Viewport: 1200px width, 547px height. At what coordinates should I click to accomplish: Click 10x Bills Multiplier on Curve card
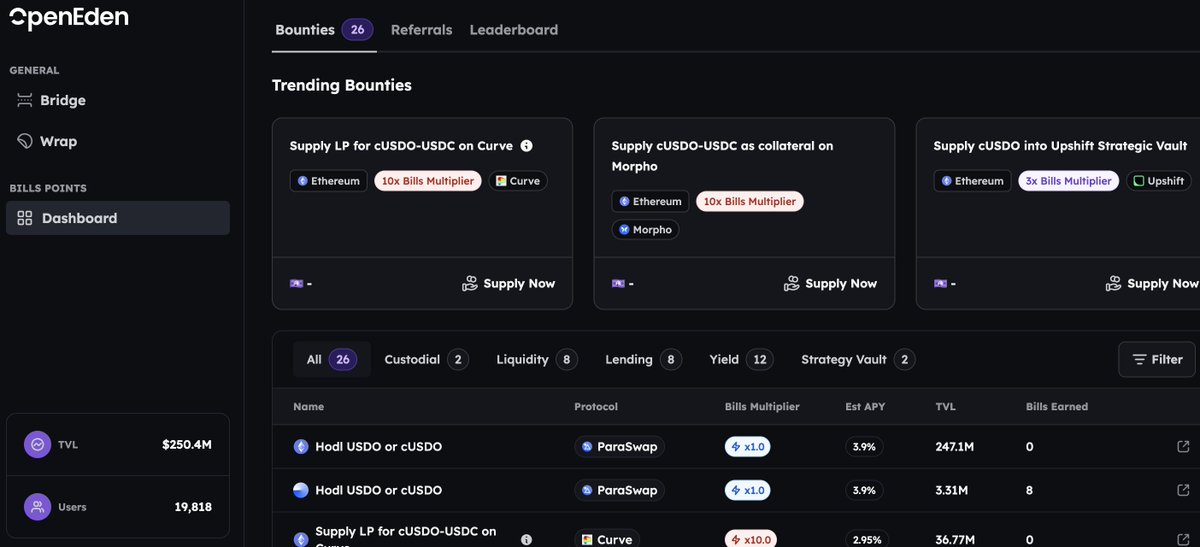pyautogui.click(x=428, y=181)
